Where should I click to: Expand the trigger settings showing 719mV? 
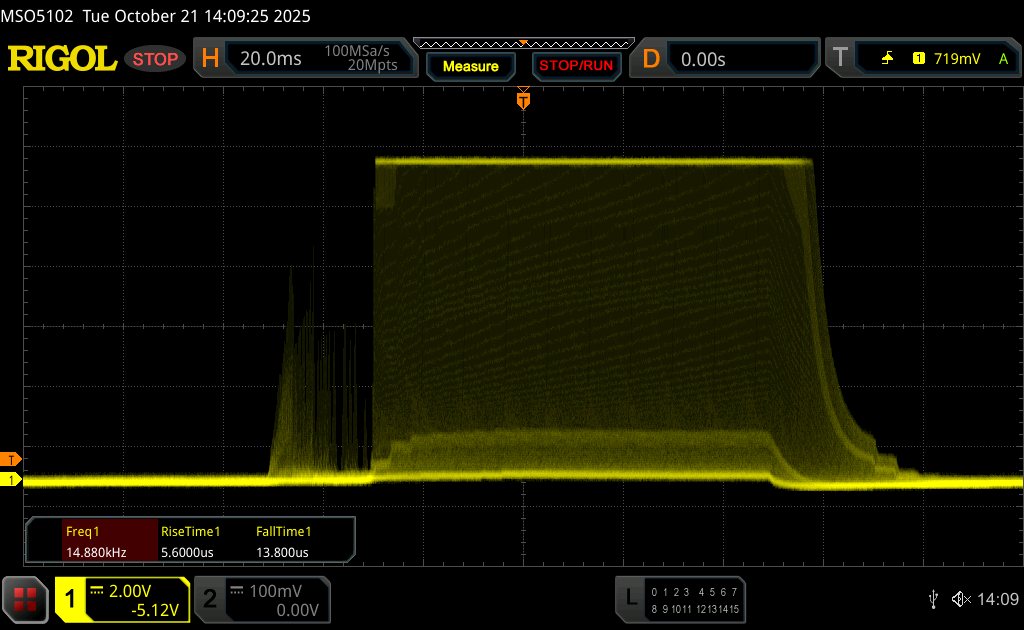tap(957, 59)
